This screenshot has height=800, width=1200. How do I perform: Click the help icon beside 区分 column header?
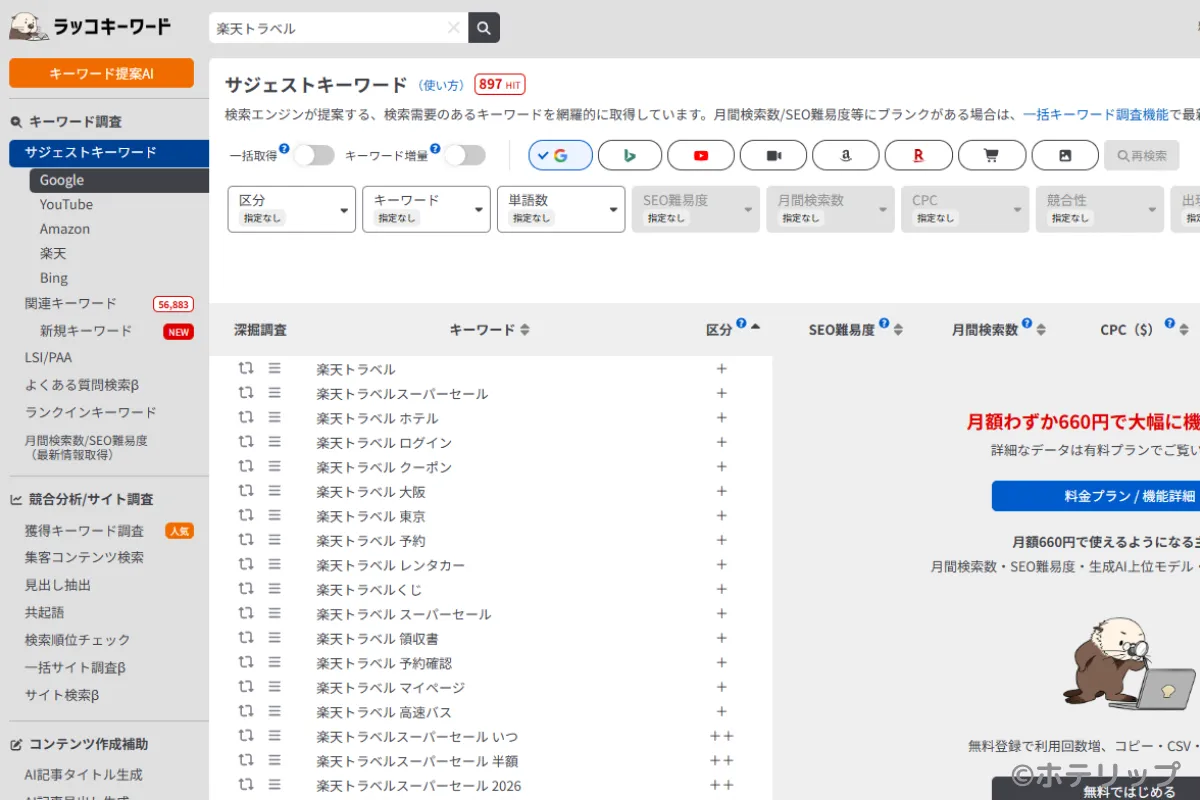741,323
